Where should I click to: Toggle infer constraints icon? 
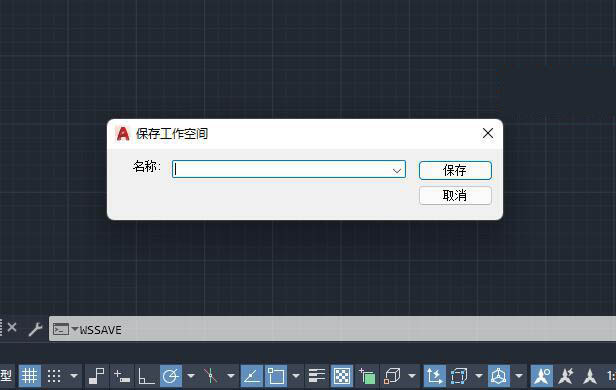[x=96, y=376]
